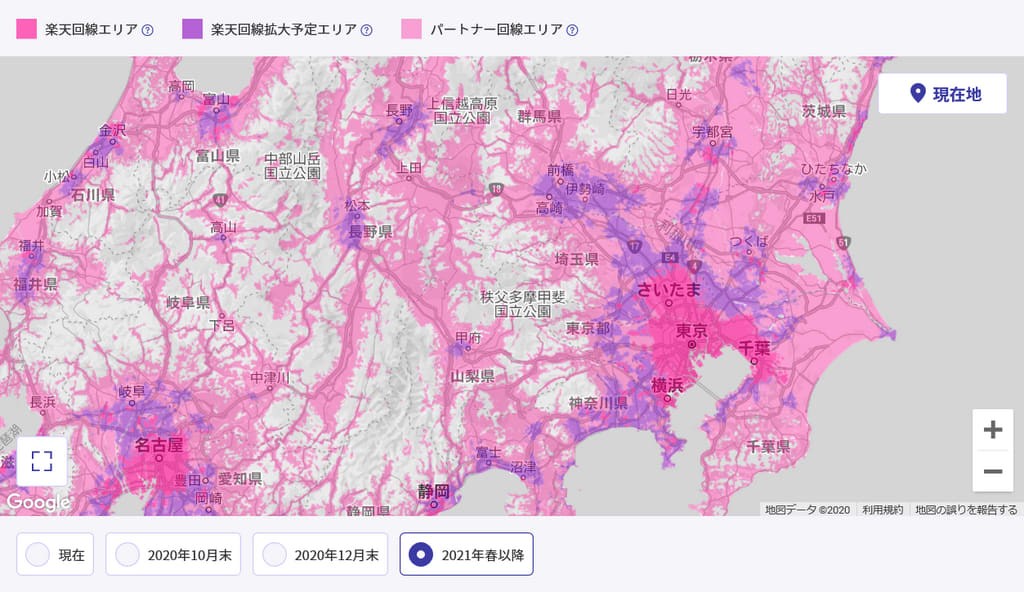Screen dimensions: 1024x592
Task: Open help icon beside 楽天回線エリア
Action: [x=148, y=30]
